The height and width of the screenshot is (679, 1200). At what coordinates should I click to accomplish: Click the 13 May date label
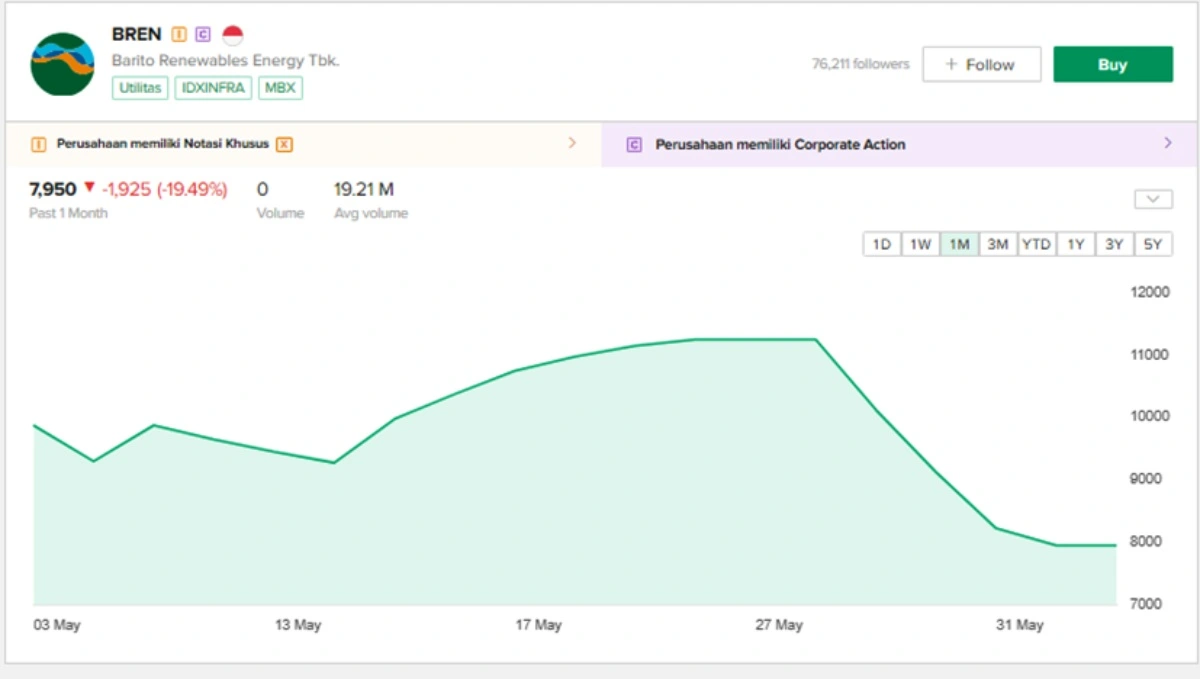coord(298,625)
